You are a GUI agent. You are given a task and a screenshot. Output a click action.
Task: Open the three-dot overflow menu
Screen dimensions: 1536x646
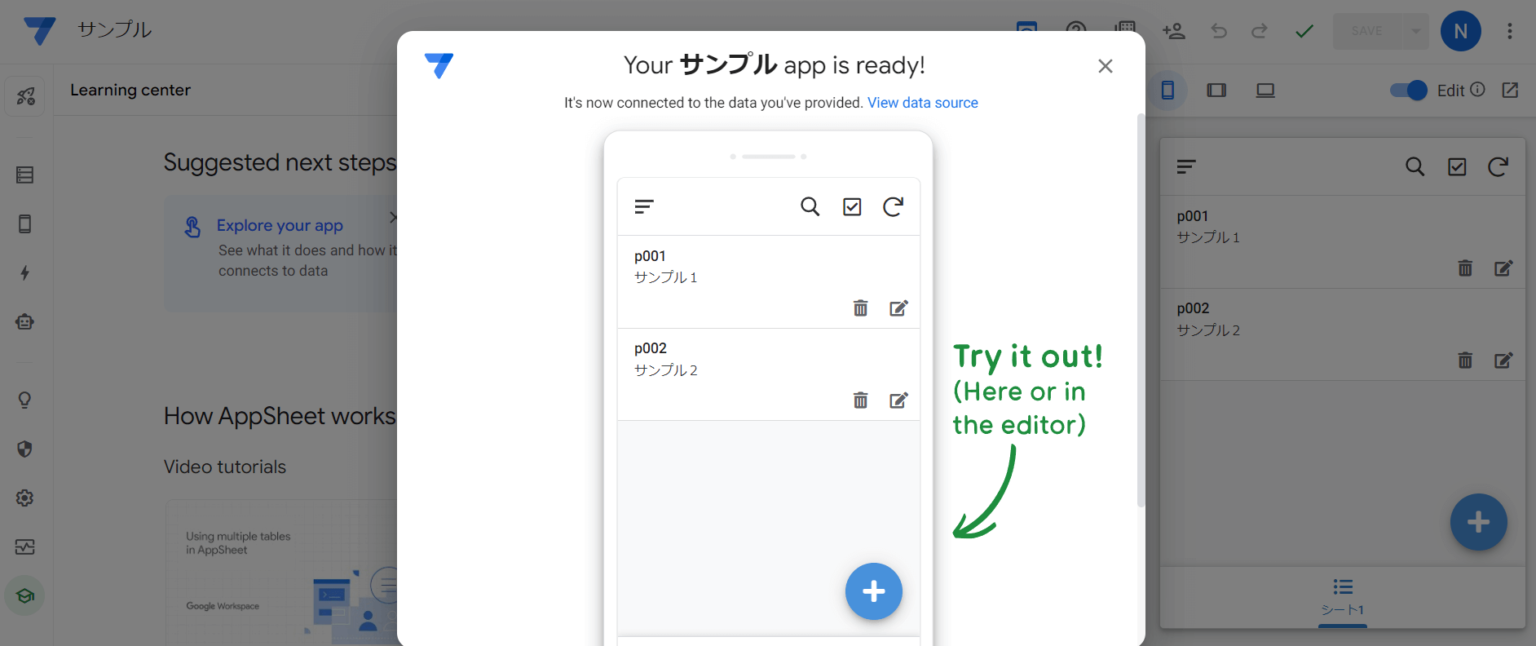1510,31
